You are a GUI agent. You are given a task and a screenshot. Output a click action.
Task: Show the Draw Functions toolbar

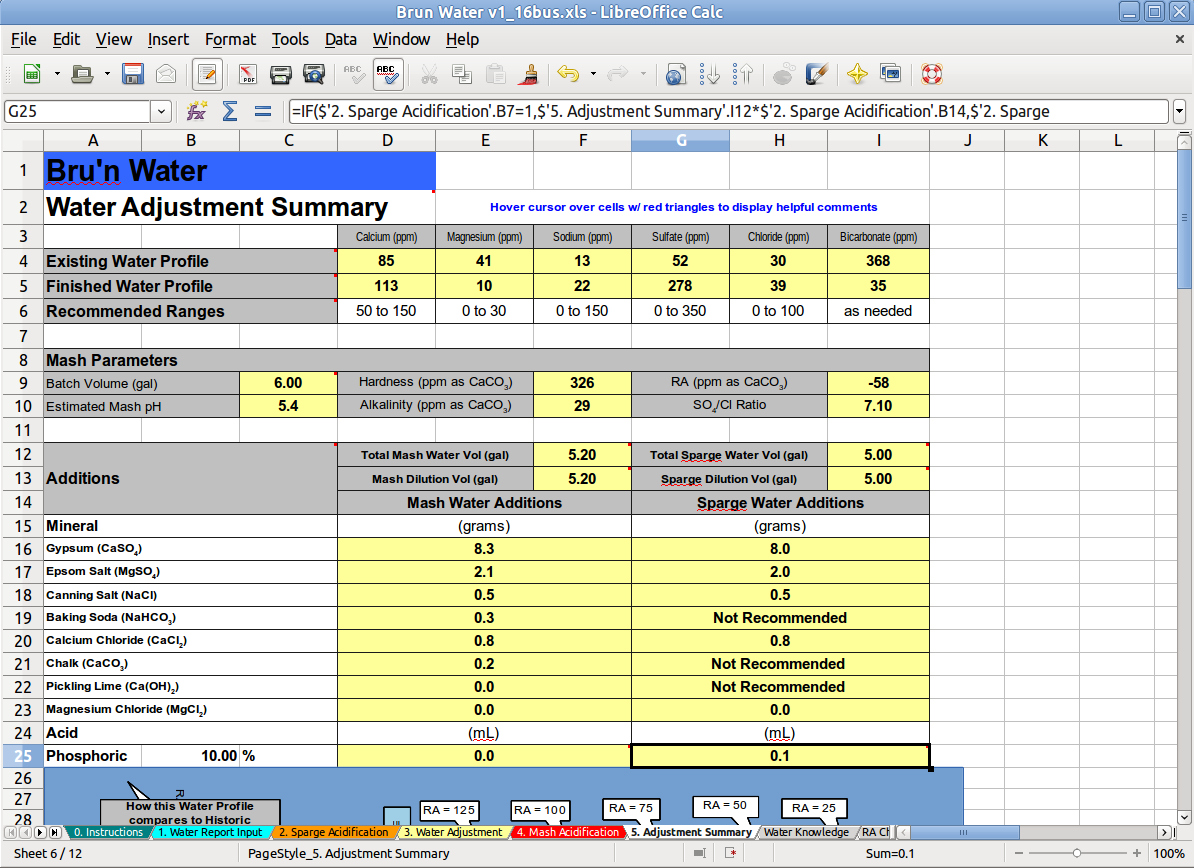tap(816, 74)
